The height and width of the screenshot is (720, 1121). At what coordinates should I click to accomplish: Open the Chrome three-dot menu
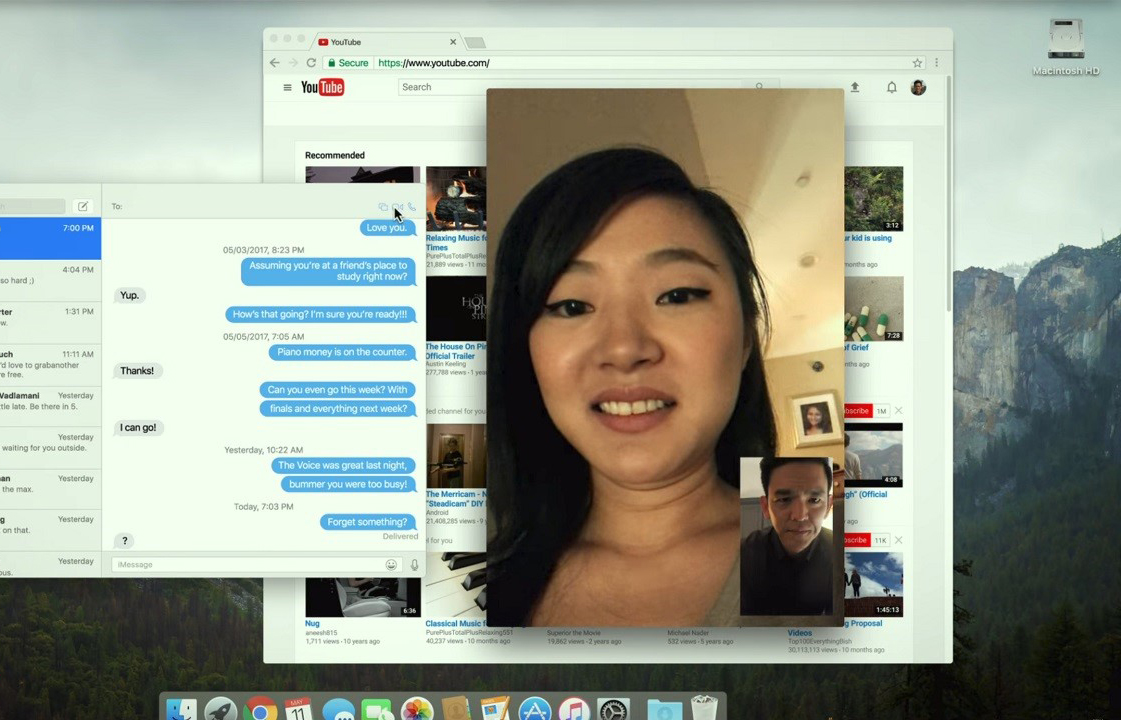click(937, 63)
